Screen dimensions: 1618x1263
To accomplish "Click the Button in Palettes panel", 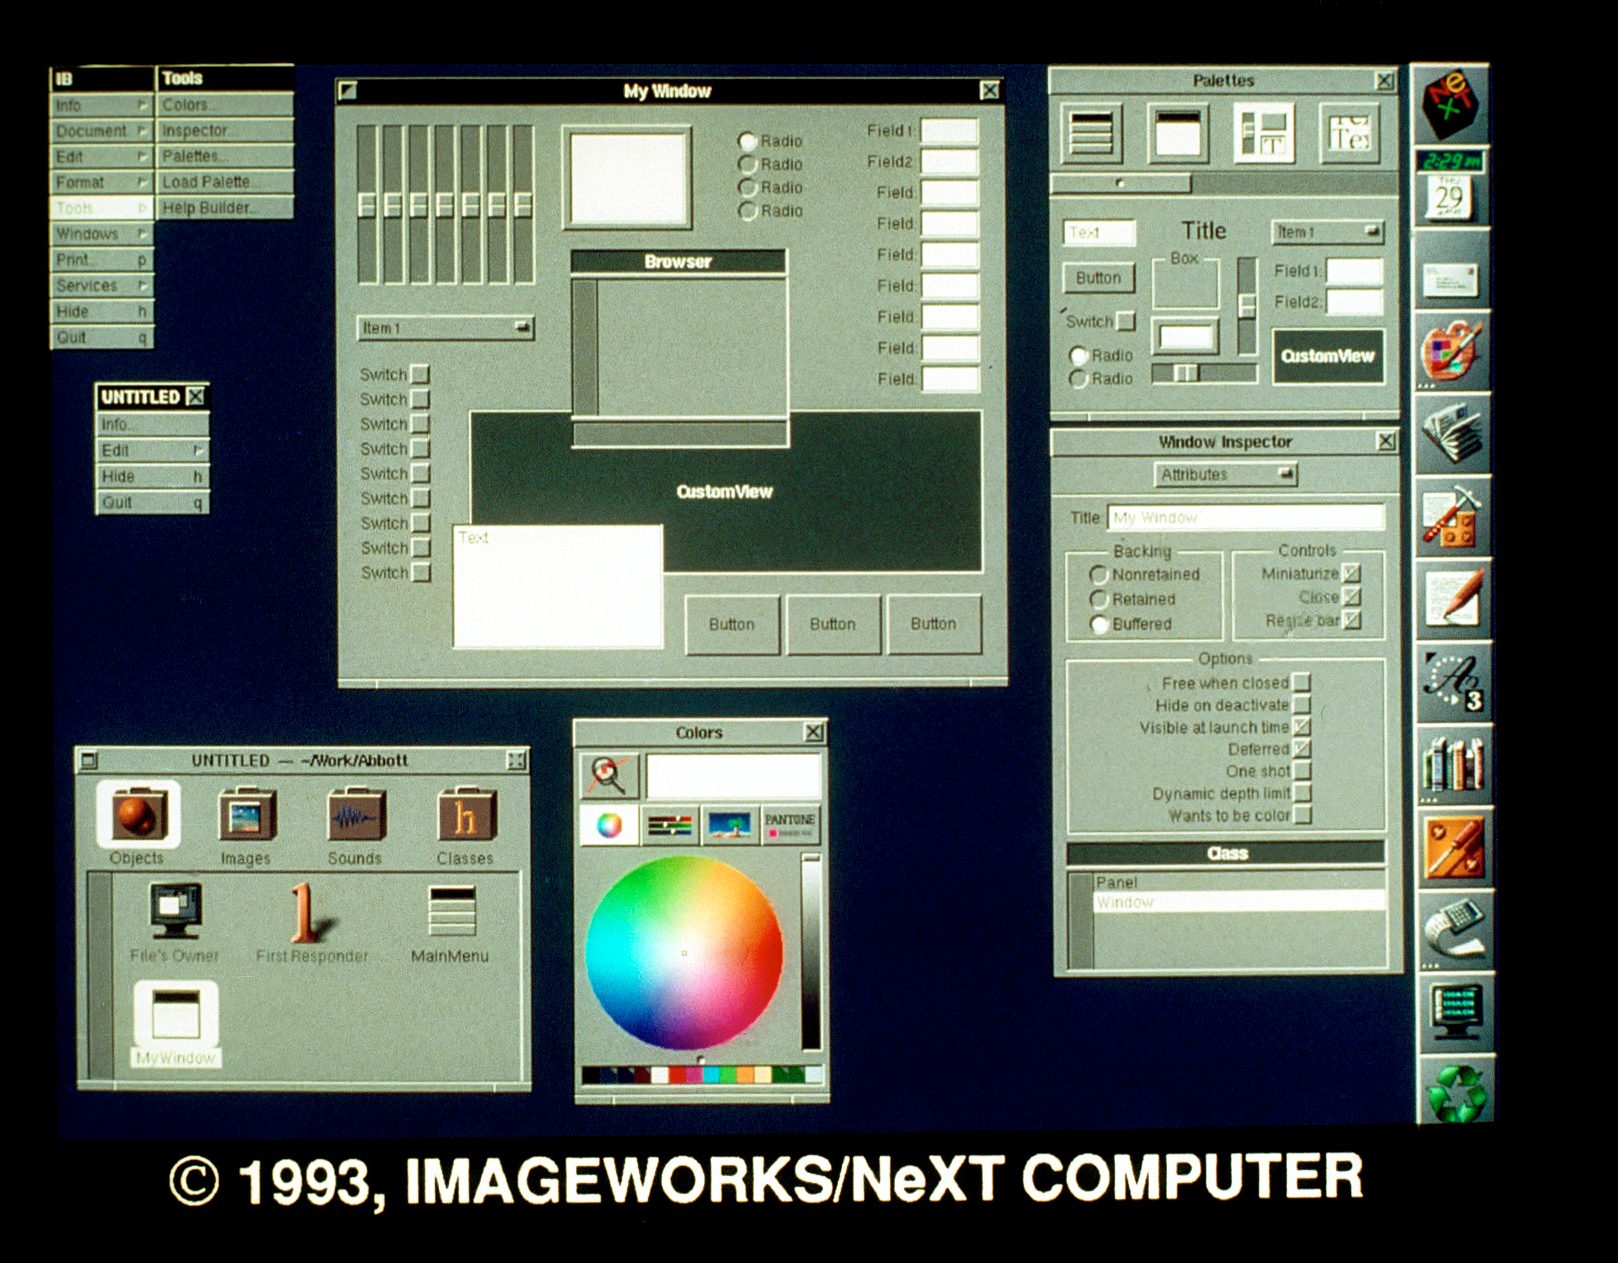I will point(1098,278).
